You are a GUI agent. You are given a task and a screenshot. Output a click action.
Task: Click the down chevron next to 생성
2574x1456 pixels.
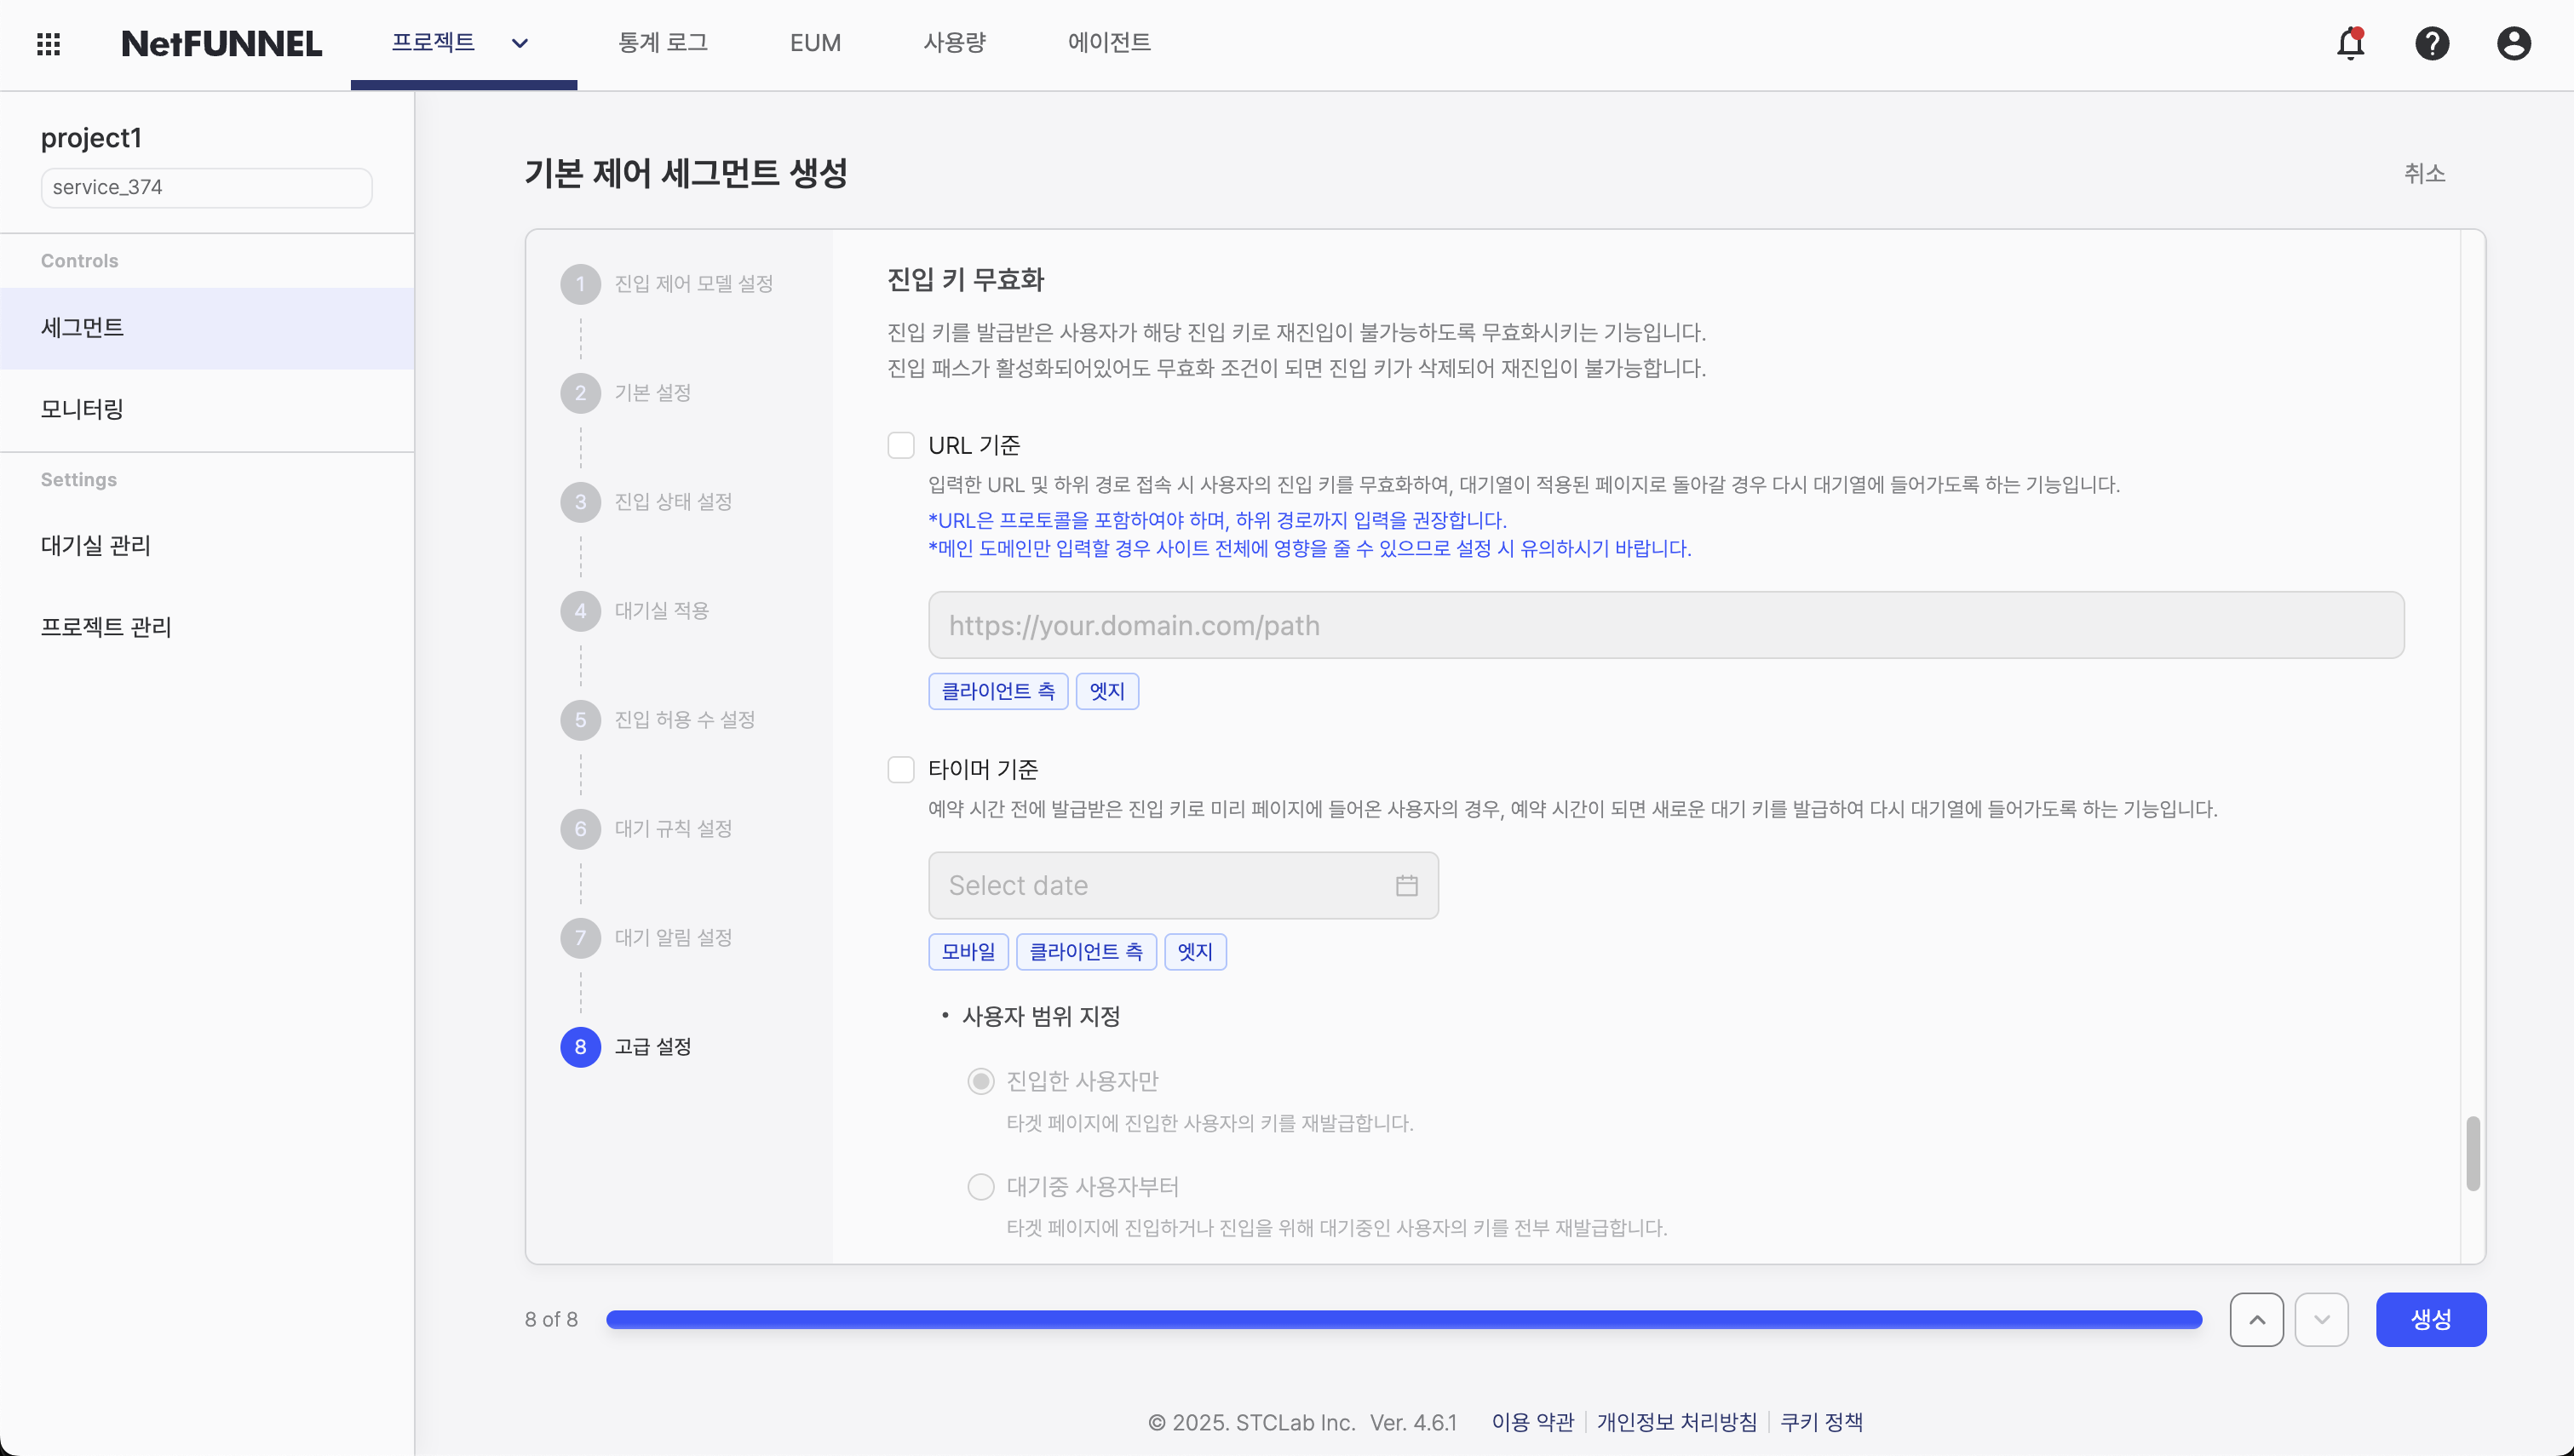click(2322, 1319)
